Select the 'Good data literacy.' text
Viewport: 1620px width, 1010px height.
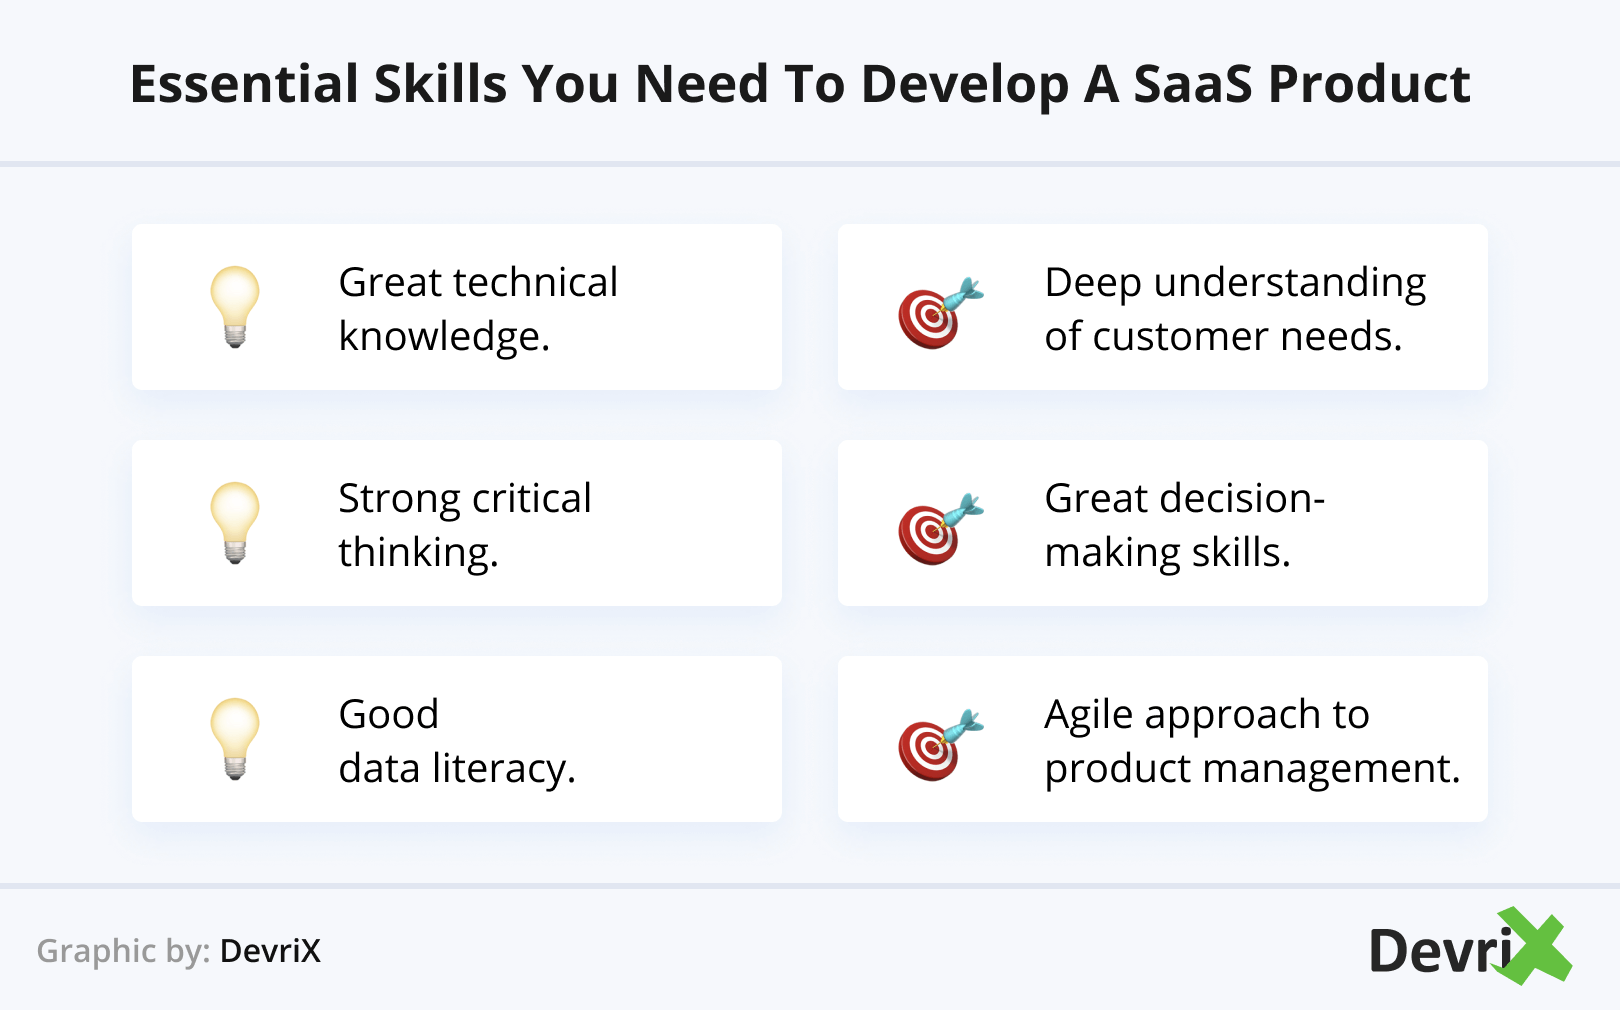coord(456,741)
